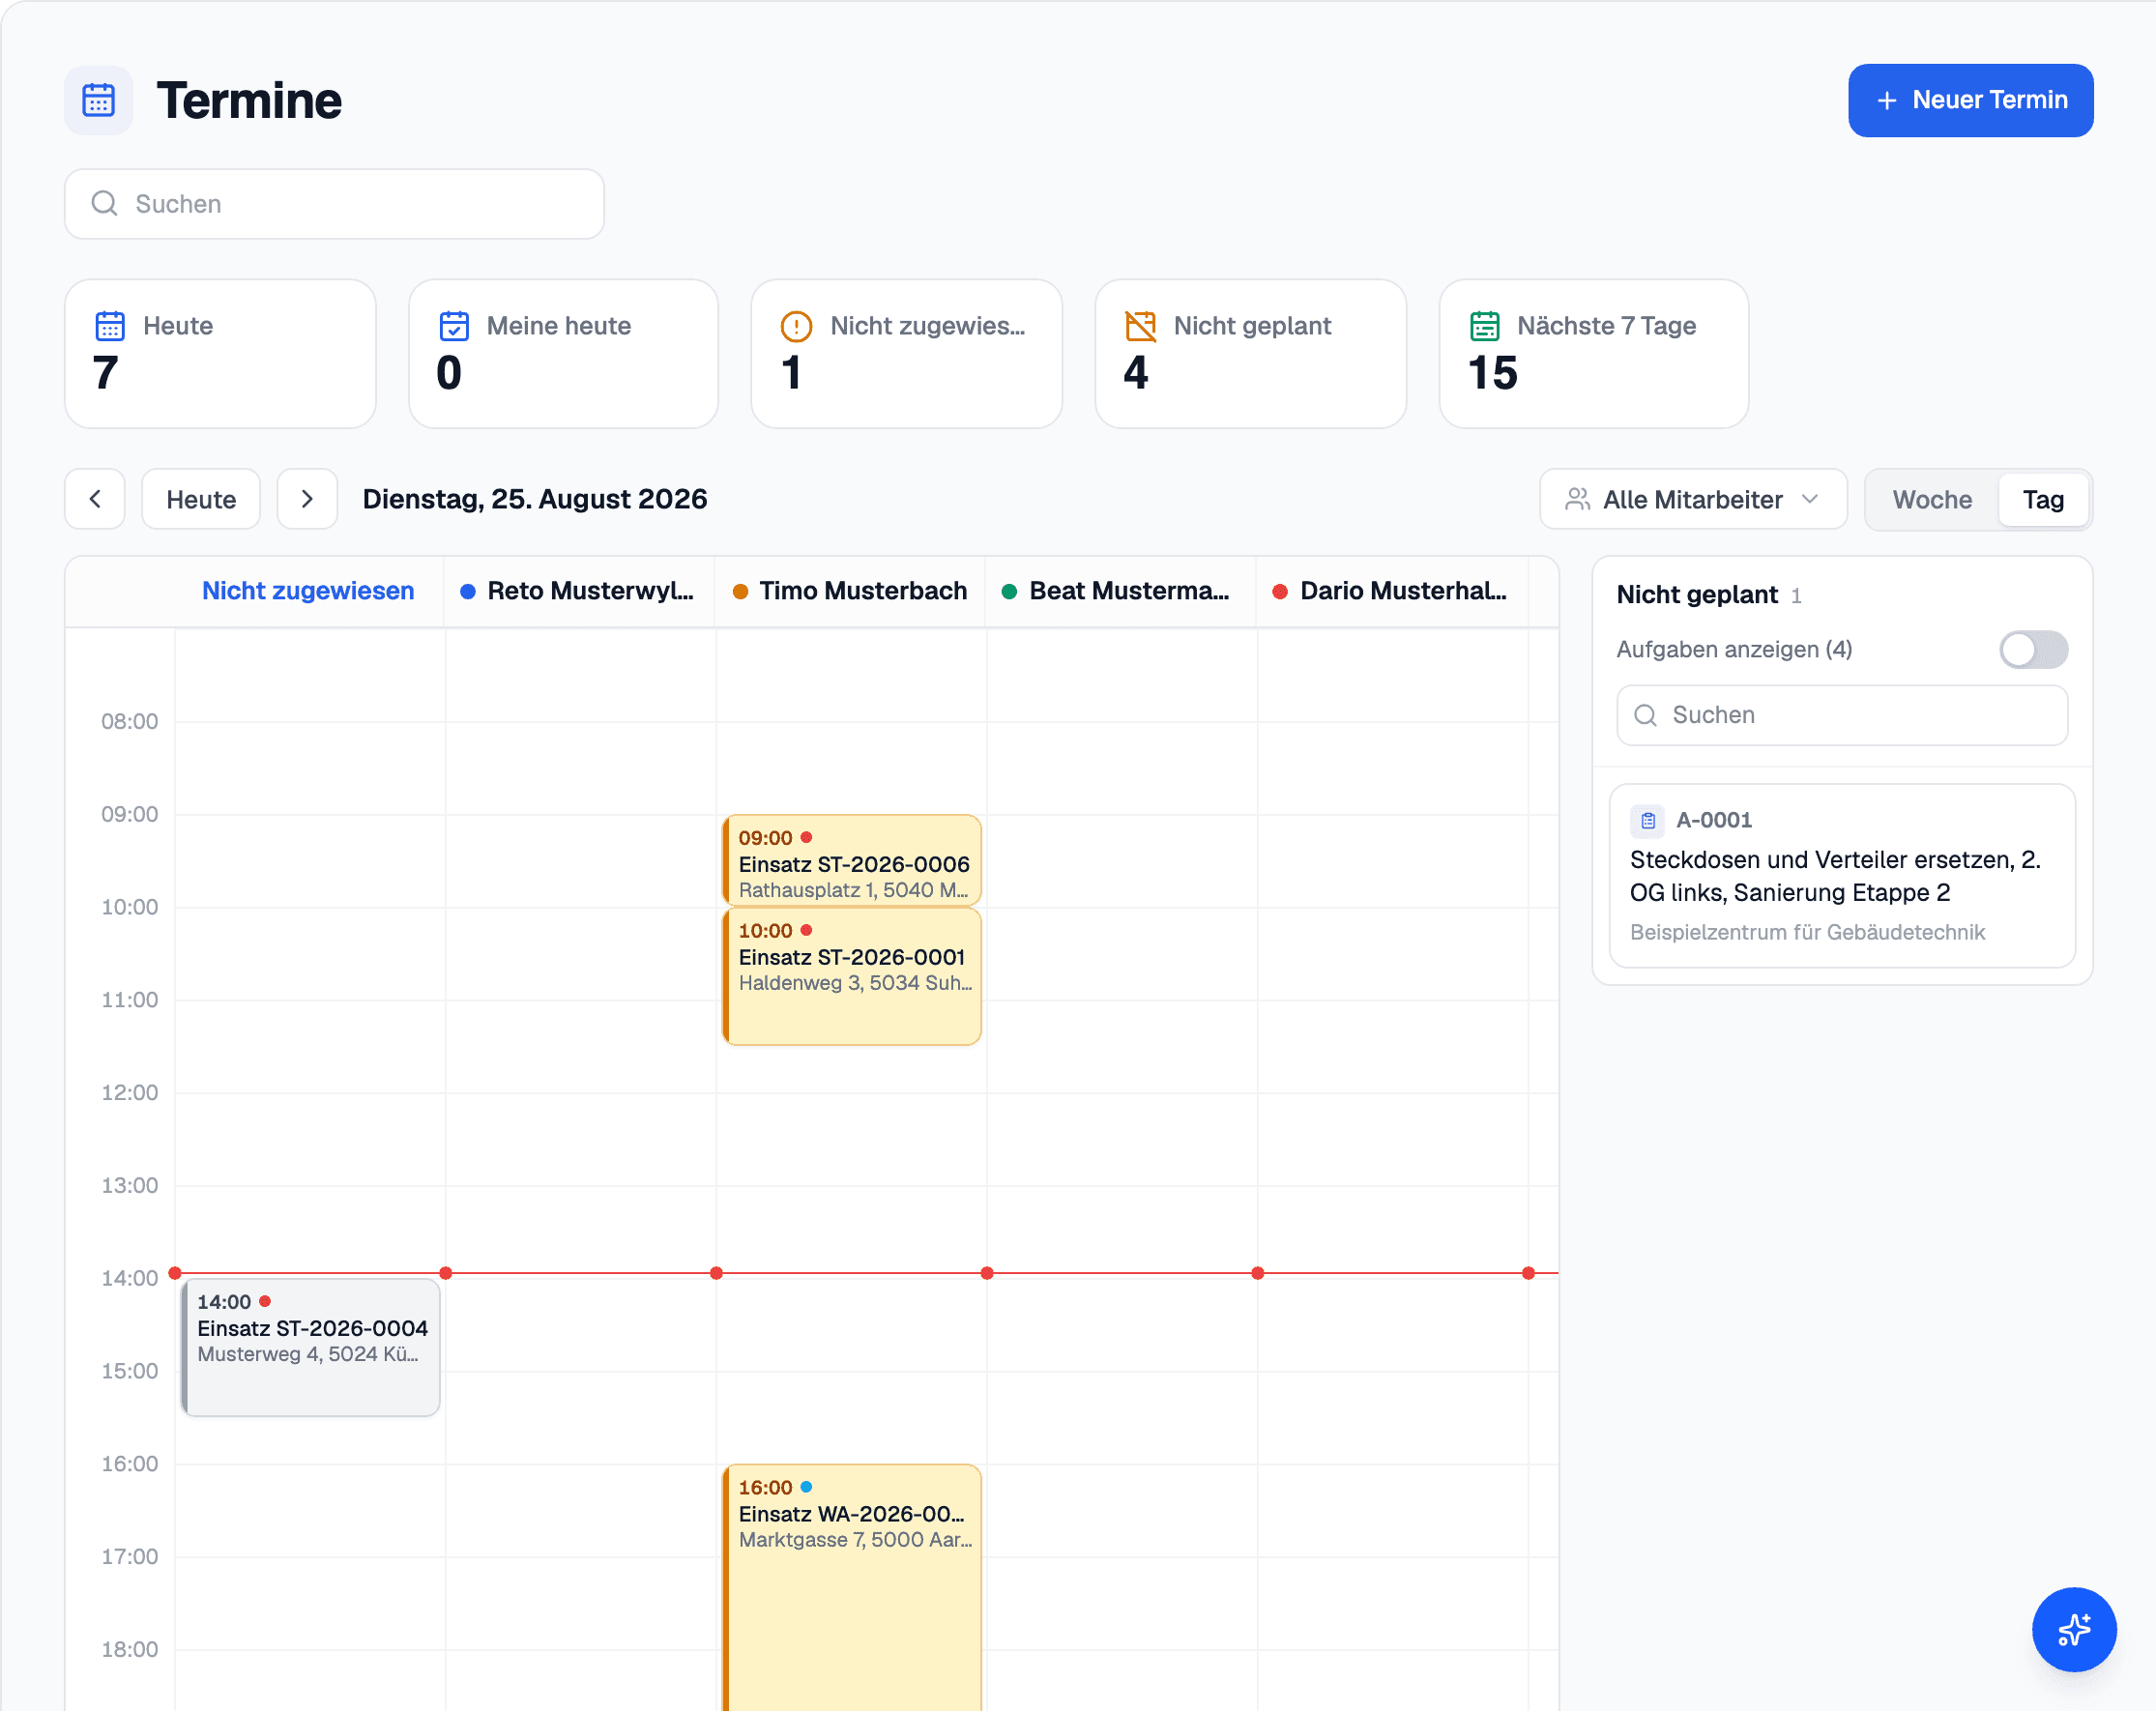Viewport: 2156px width, 1711px height.
Task: Open appointment Einsatz ST-2026-0001 at 10:00
Action: tap(852, 976)
